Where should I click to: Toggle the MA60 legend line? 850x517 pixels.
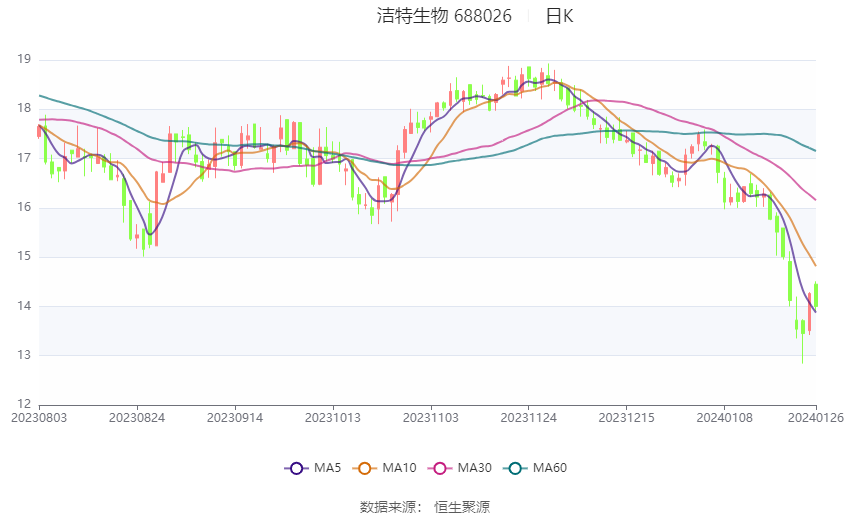(x=535, y=468)
